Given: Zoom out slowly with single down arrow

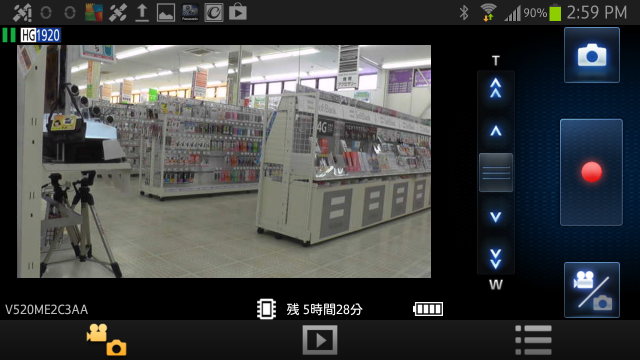Looking at the screenshot, I should (496, 216).
